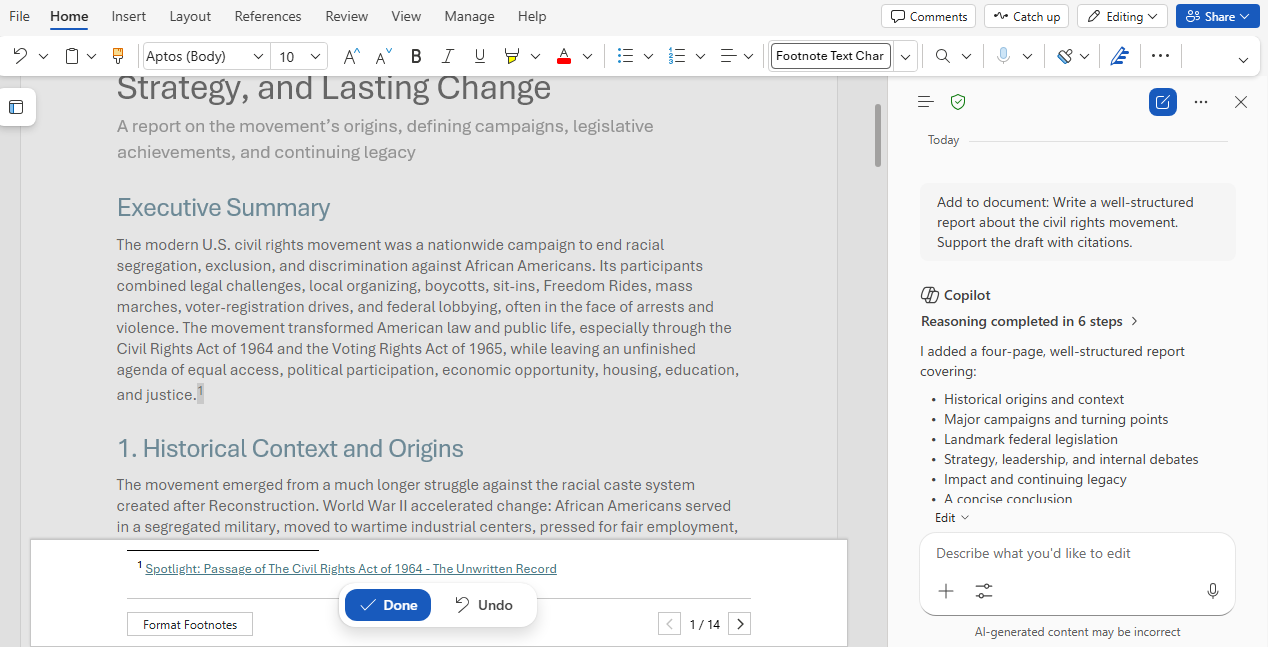Click the Undo arrow in the ribbon

[x=20, y=57]
